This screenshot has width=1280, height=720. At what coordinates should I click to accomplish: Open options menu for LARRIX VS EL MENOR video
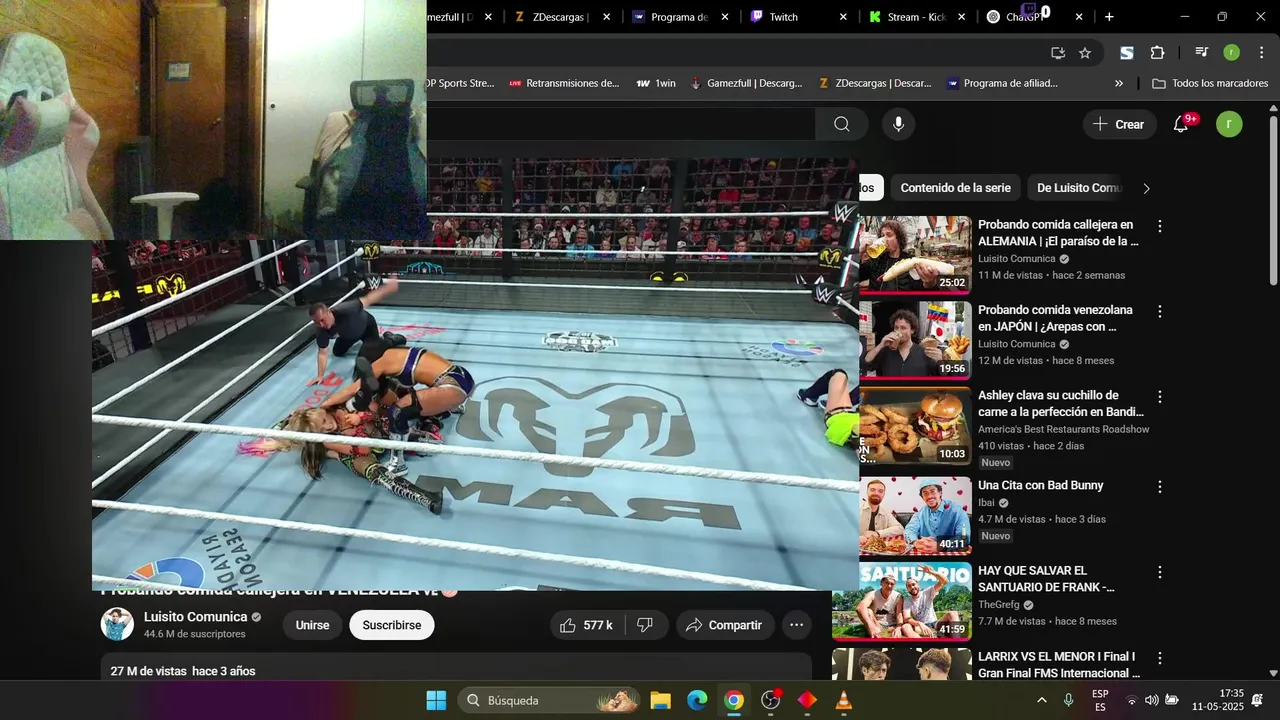(x=1160, y=658)
